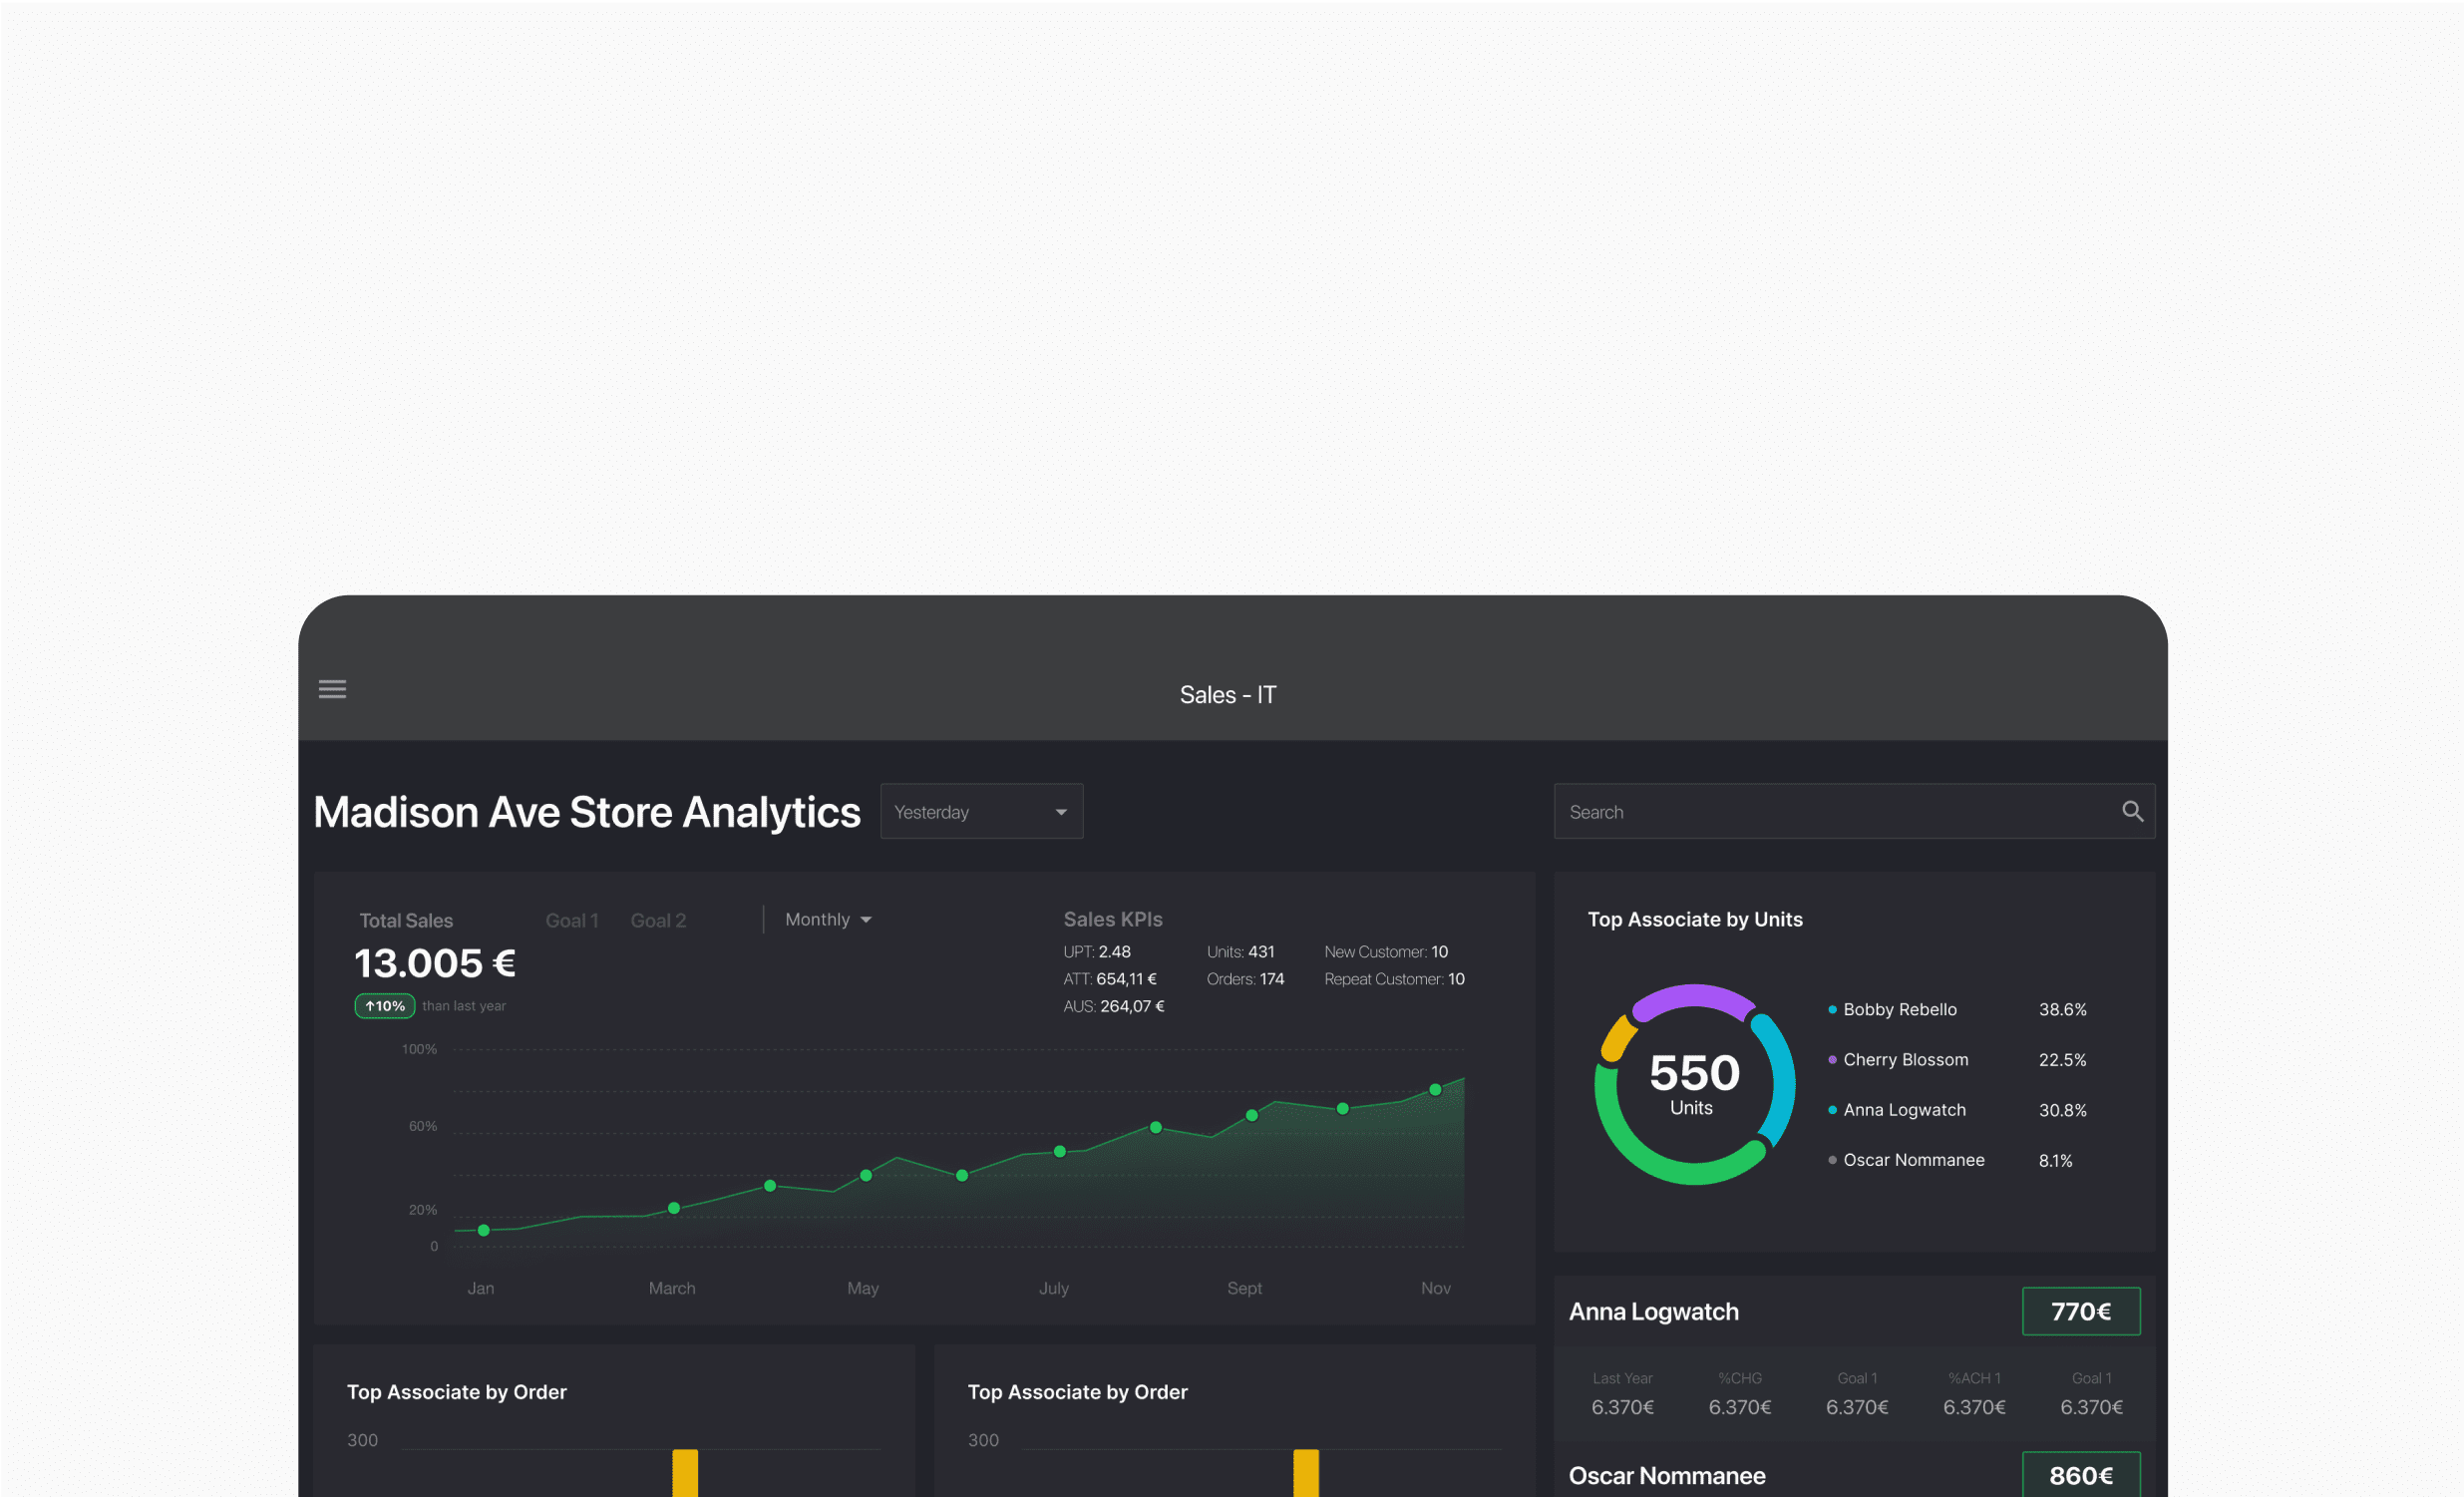Click the Jan data point on the sales chart
Screen dimensions: 2464x1497
click(483, 1230)
